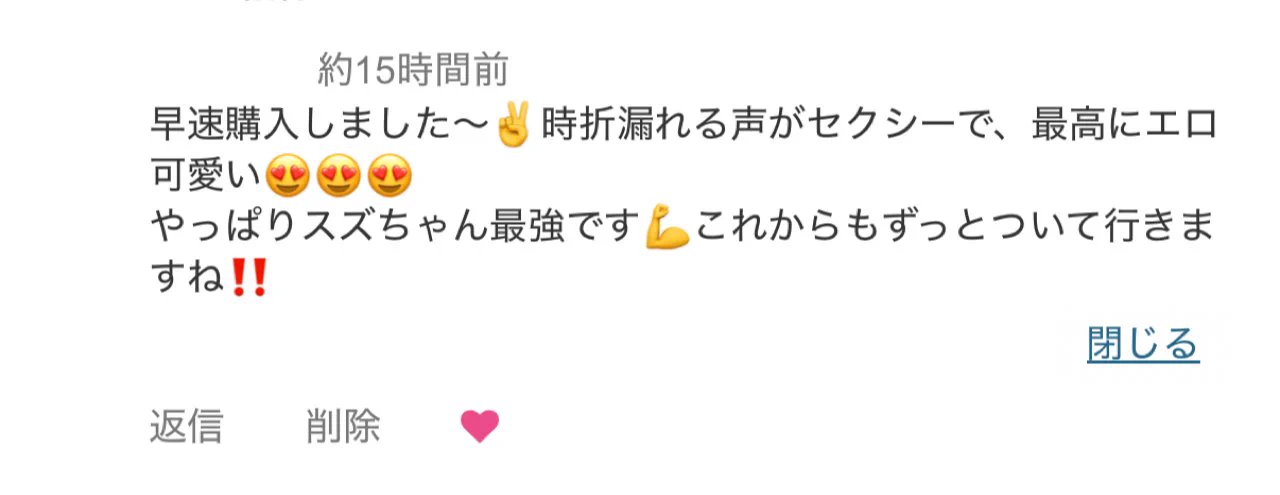Click the flexed bicep emoji
Screen dimensions: 1280x495
(667, 230)
